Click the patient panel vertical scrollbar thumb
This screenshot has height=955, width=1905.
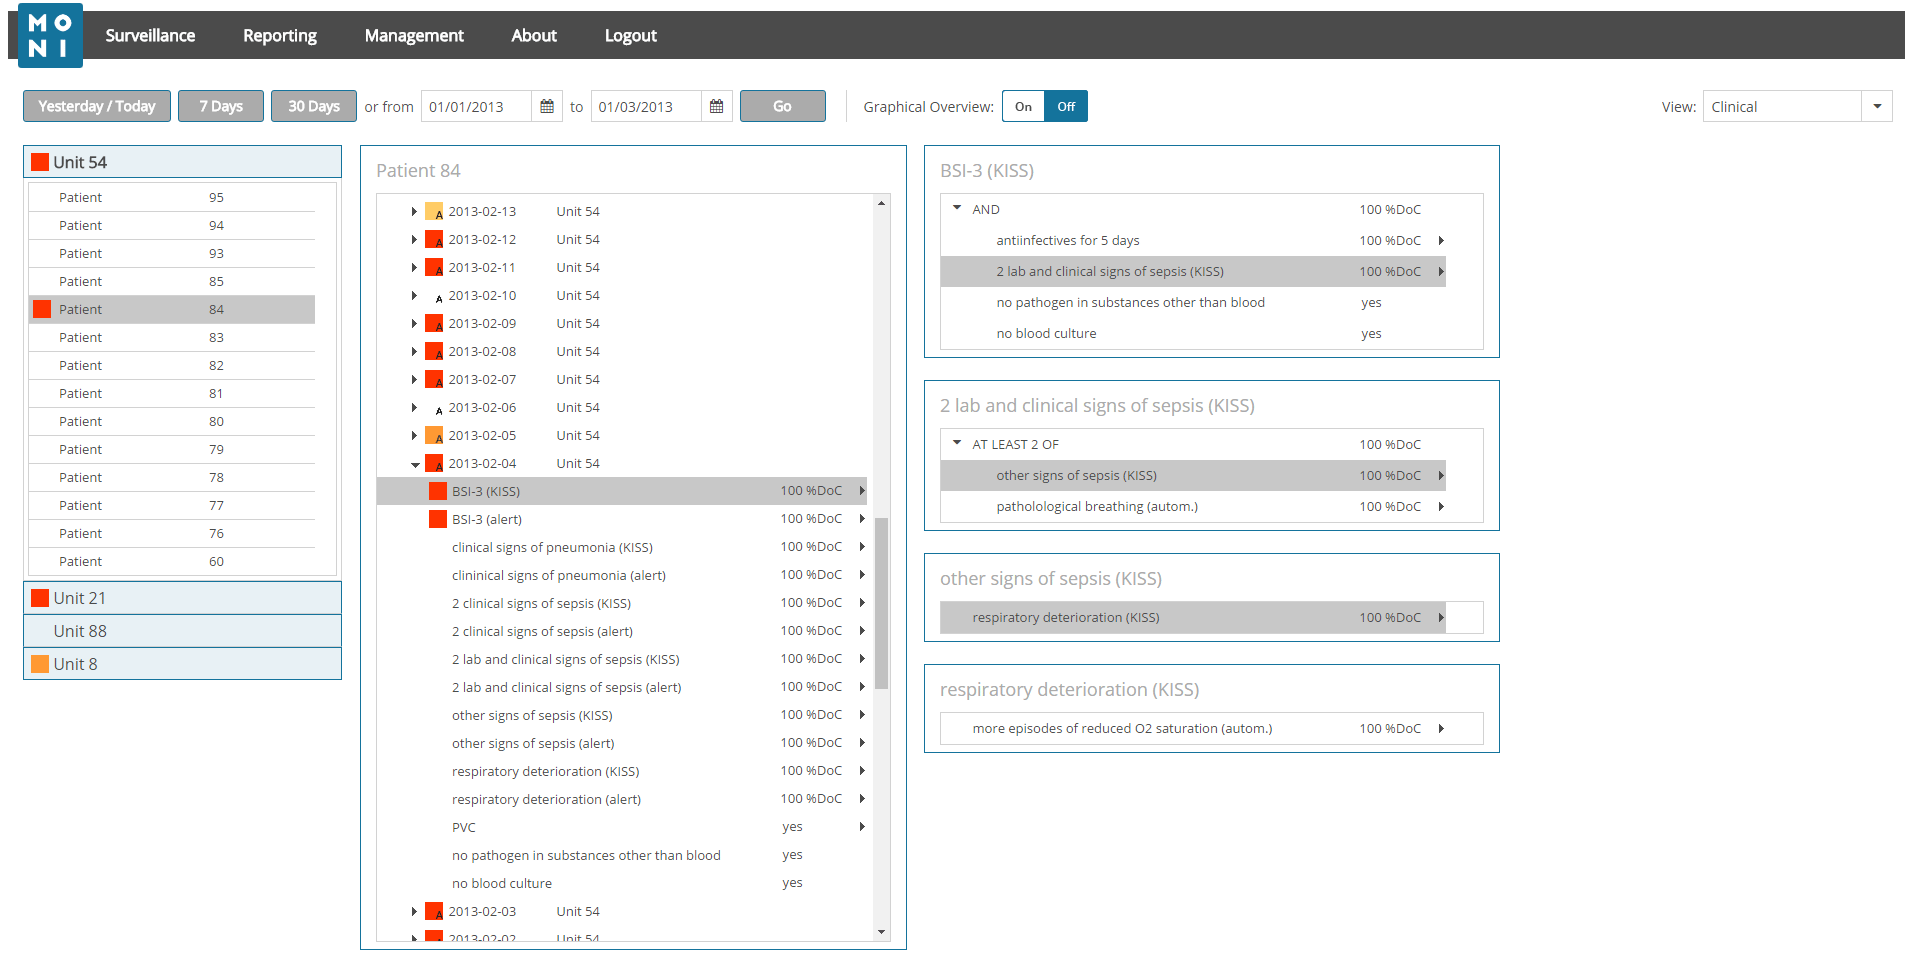pos(881,603)
